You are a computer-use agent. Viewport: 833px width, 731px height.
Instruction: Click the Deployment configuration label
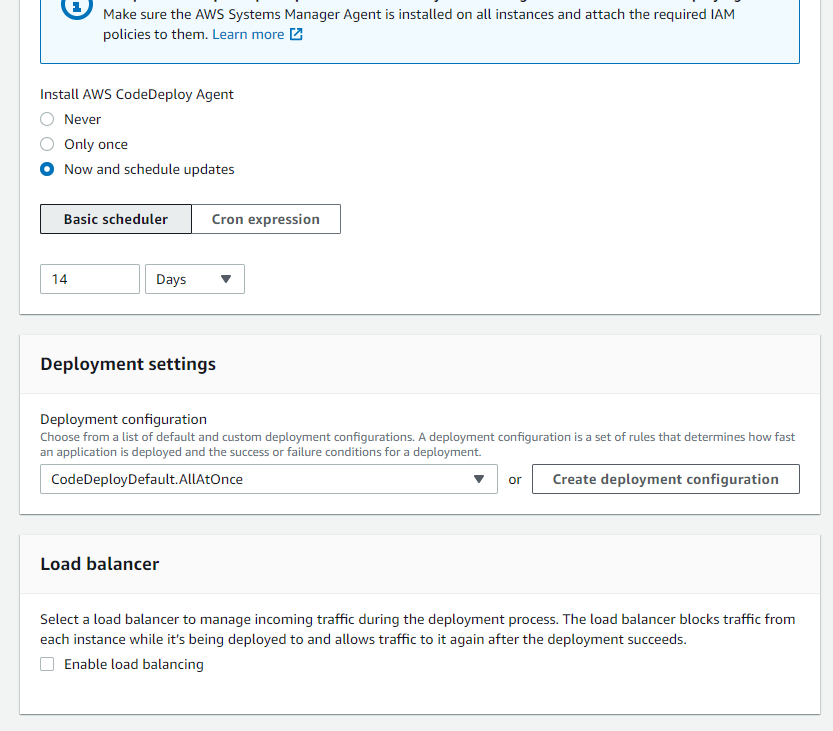(124, 419)
